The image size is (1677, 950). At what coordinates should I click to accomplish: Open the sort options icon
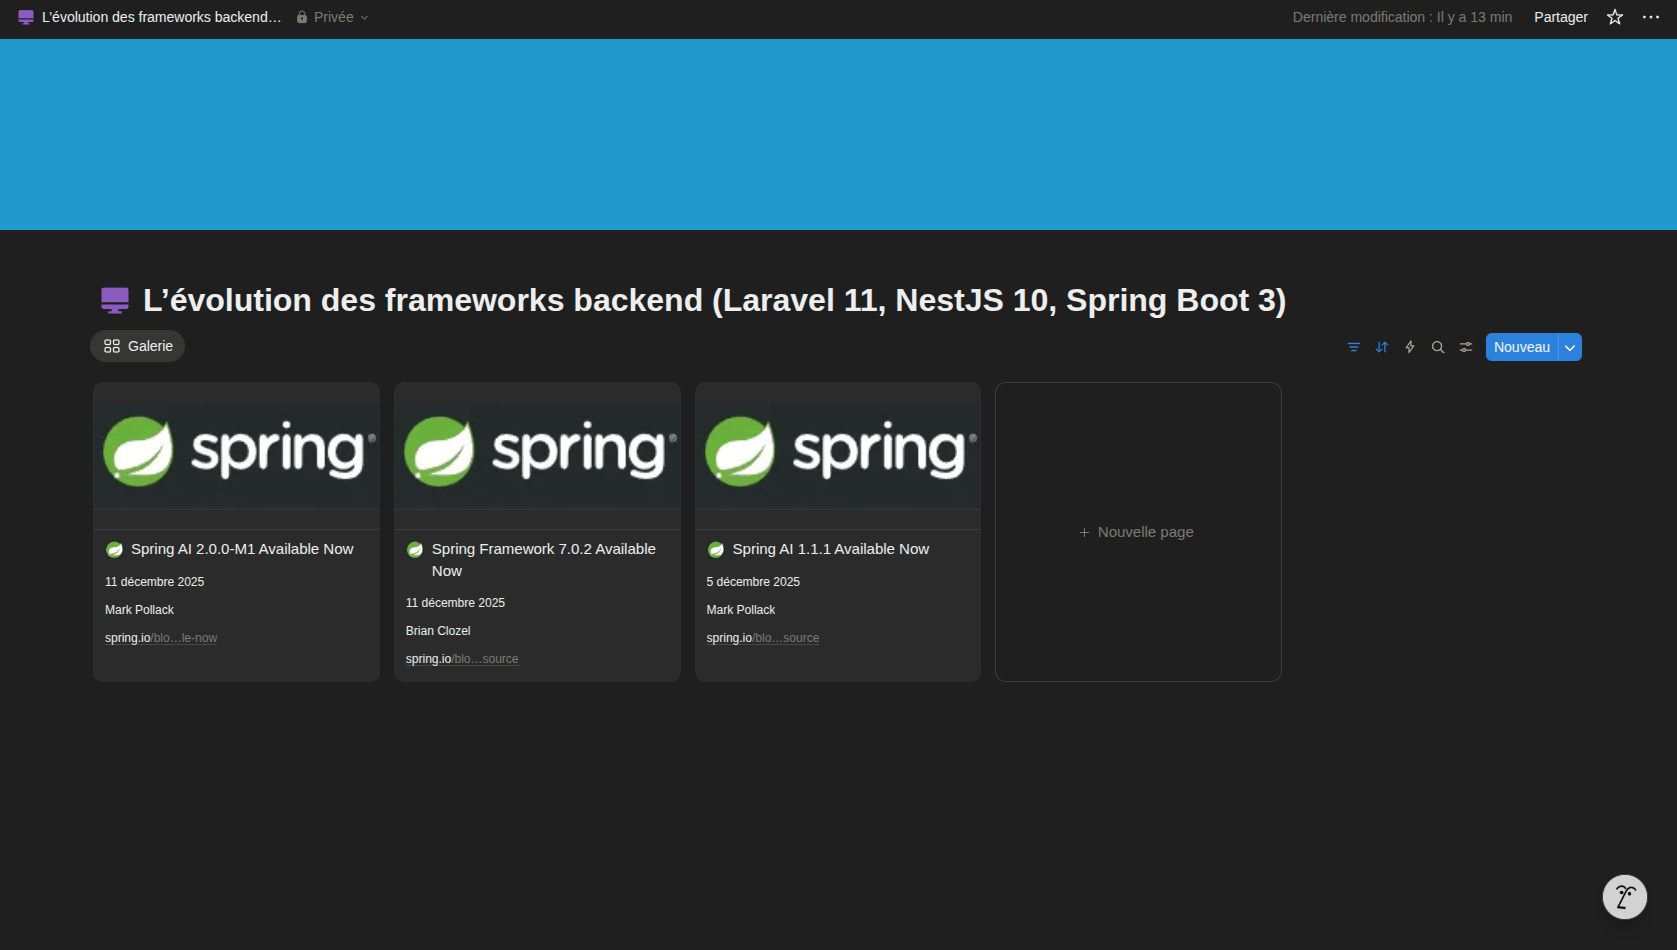(1381, 347)
